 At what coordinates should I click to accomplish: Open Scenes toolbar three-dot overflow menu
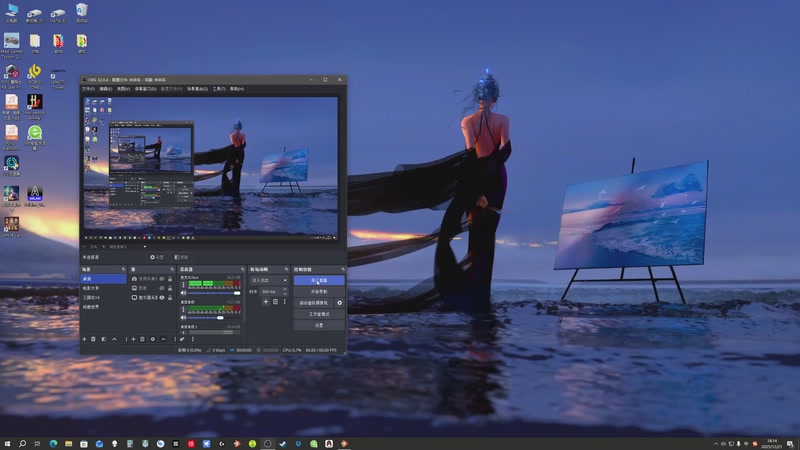126,339
